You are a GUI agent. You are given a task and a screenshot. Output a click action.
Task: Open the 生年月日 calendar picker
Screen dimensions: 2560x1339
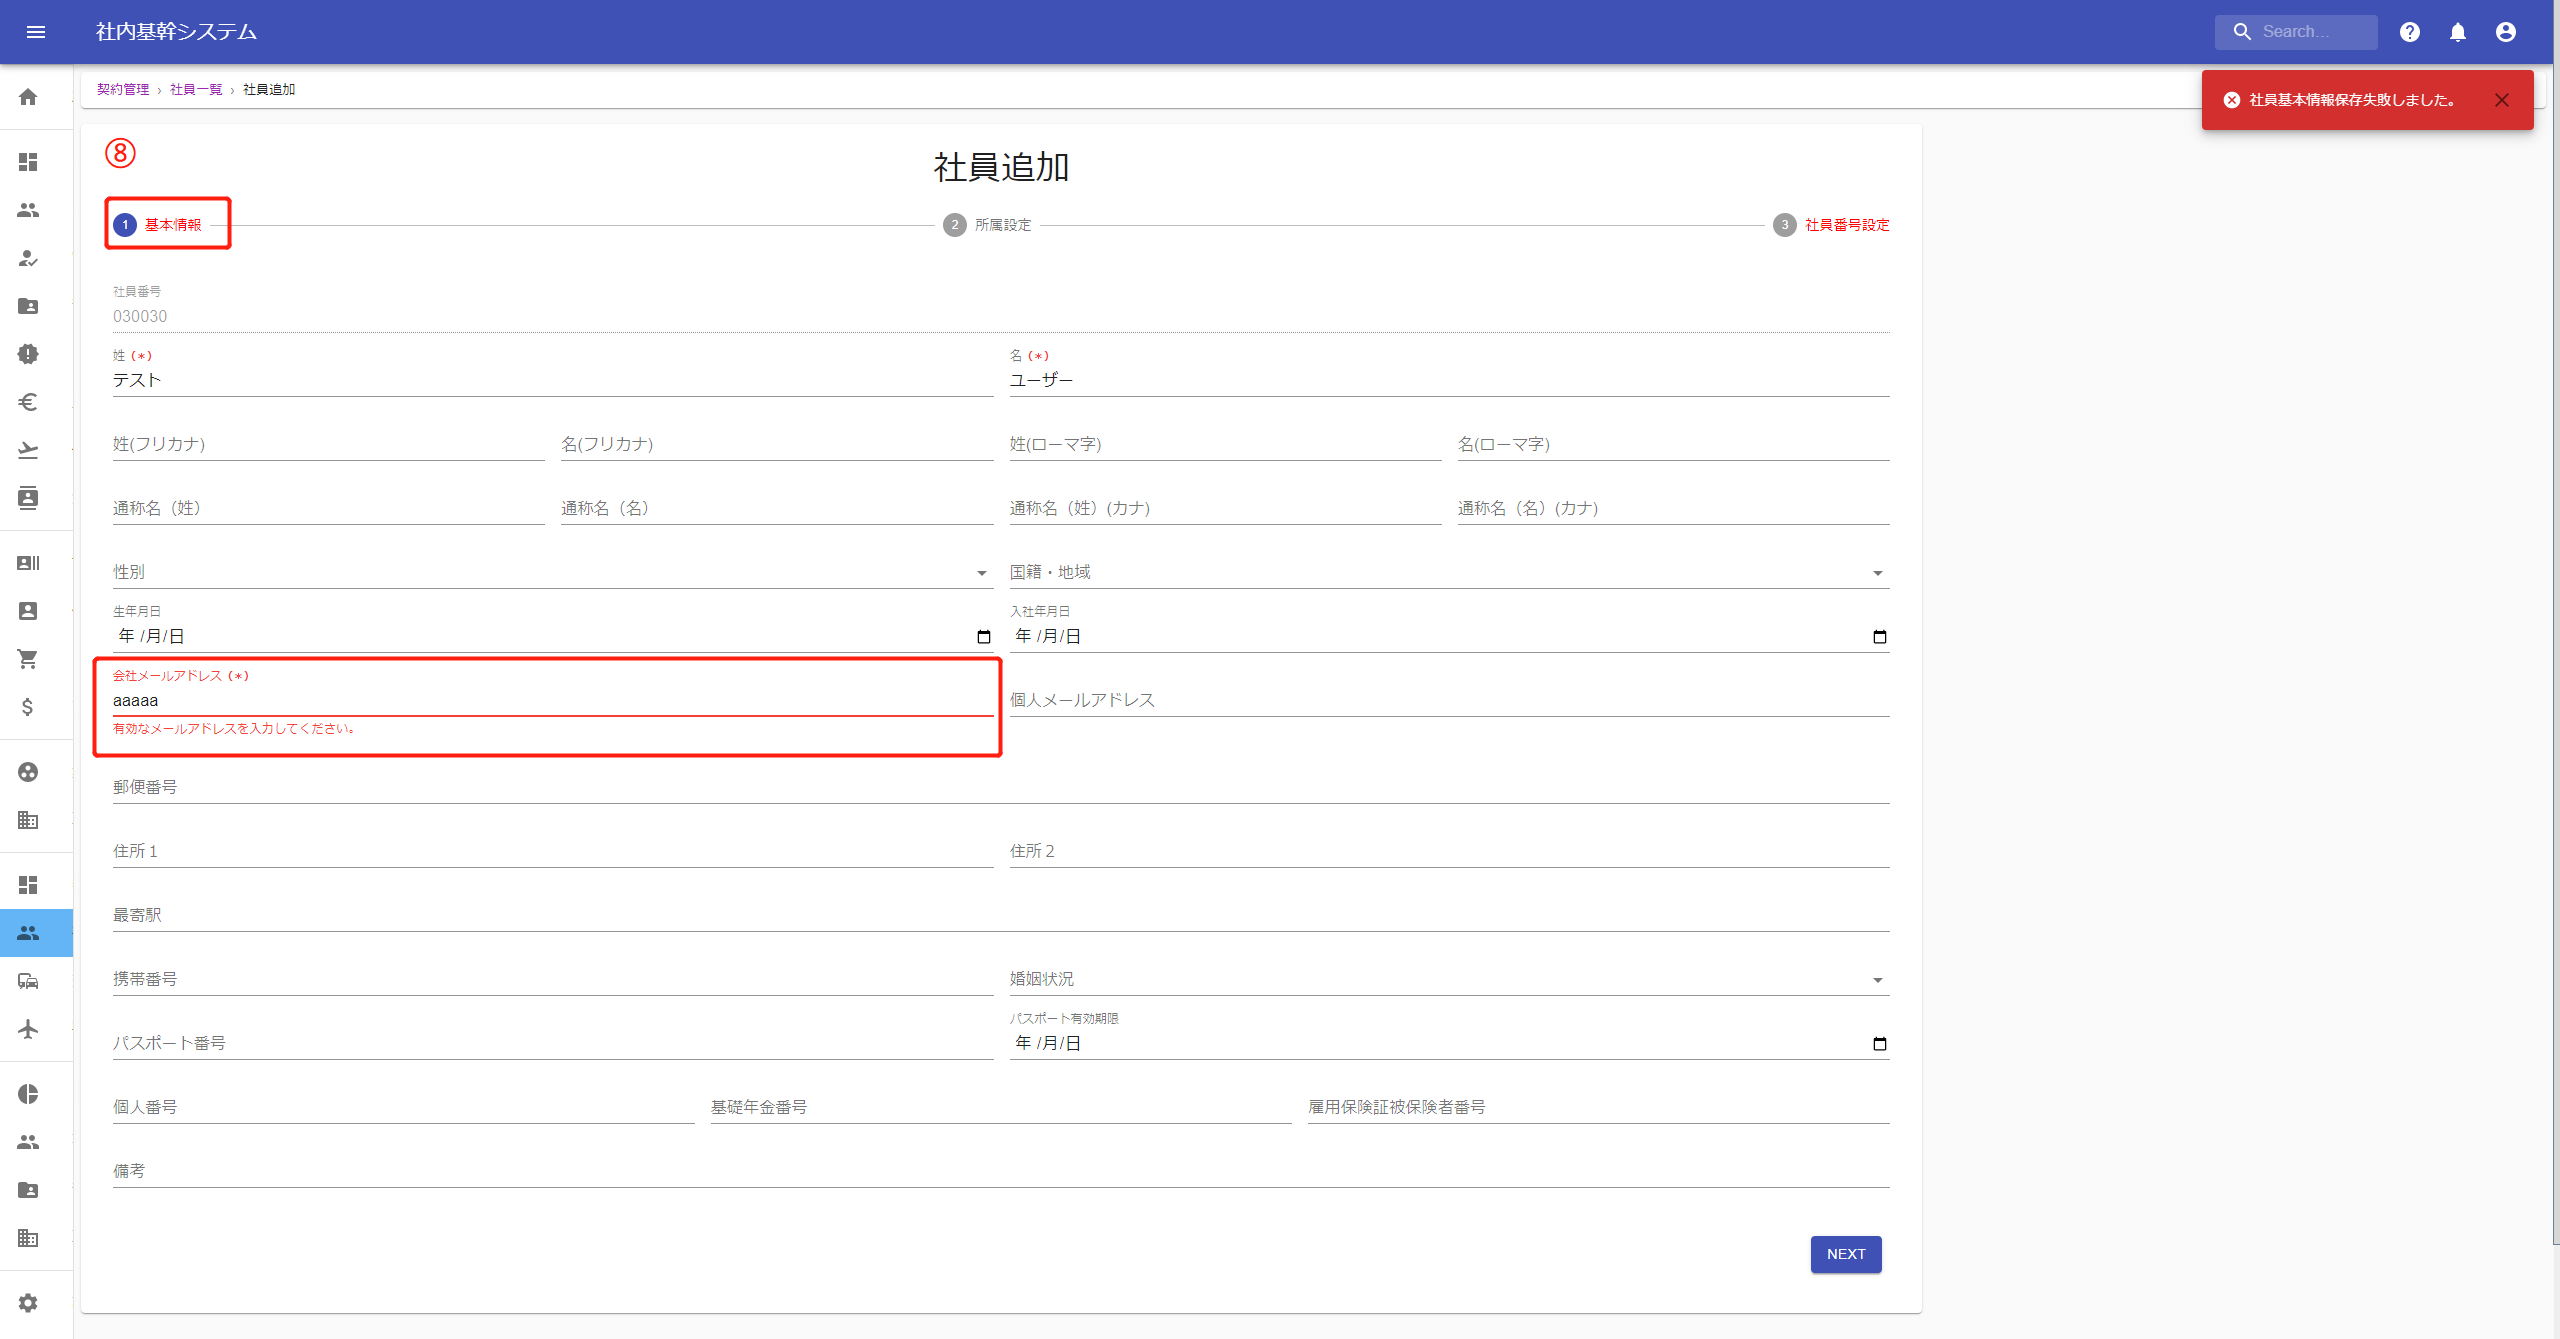click(x=983, y=637)
